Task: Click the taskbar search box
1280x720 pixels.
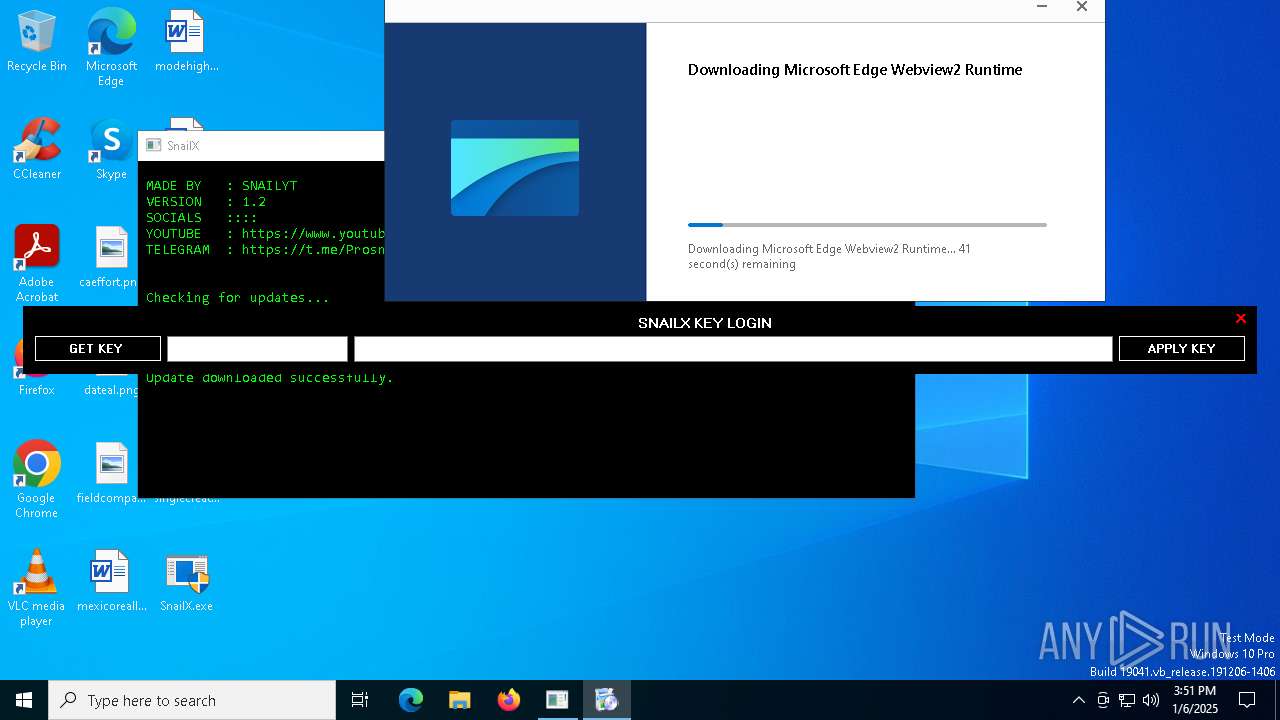Action: point(192,700)
